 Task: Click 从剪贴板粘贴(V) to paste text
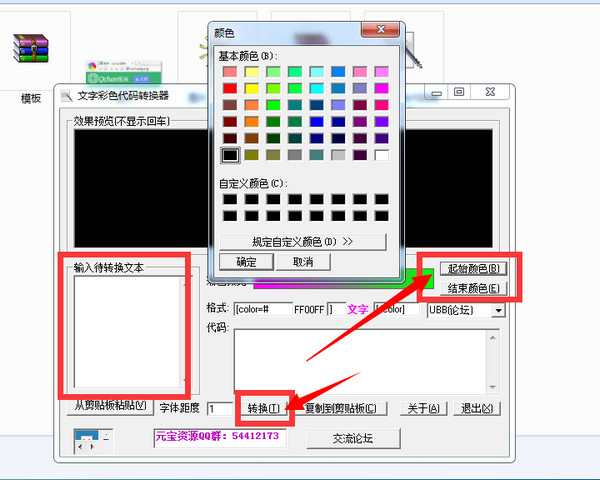(110, 407)
